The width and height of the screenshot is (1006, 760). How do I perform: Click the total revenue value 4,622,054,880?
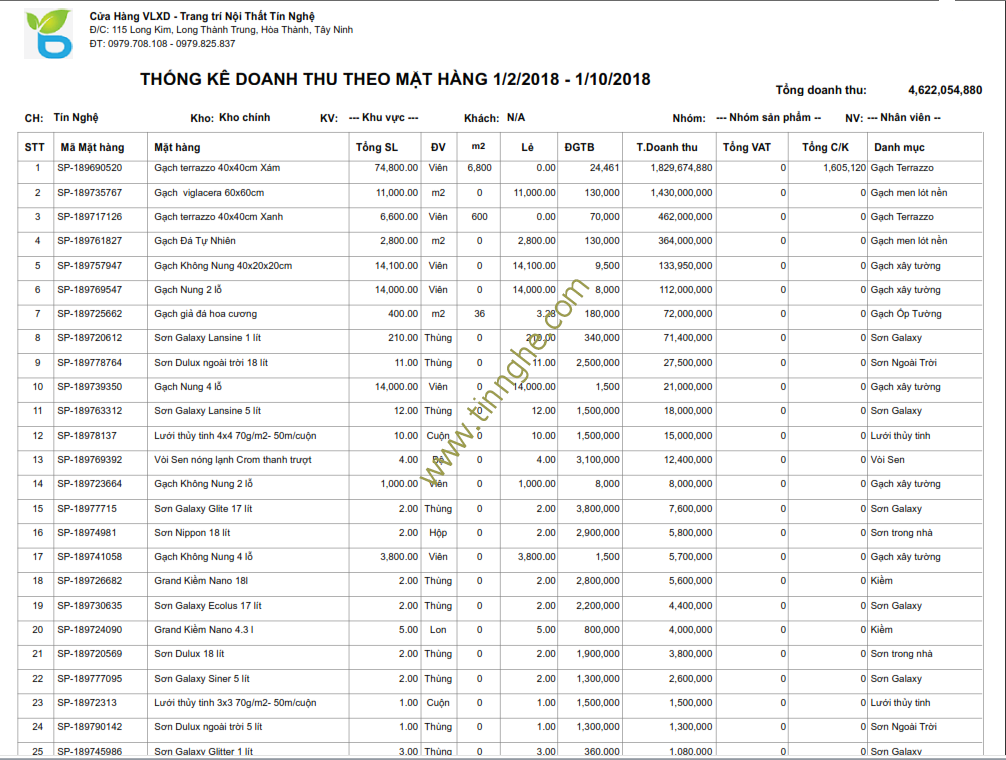945,90
